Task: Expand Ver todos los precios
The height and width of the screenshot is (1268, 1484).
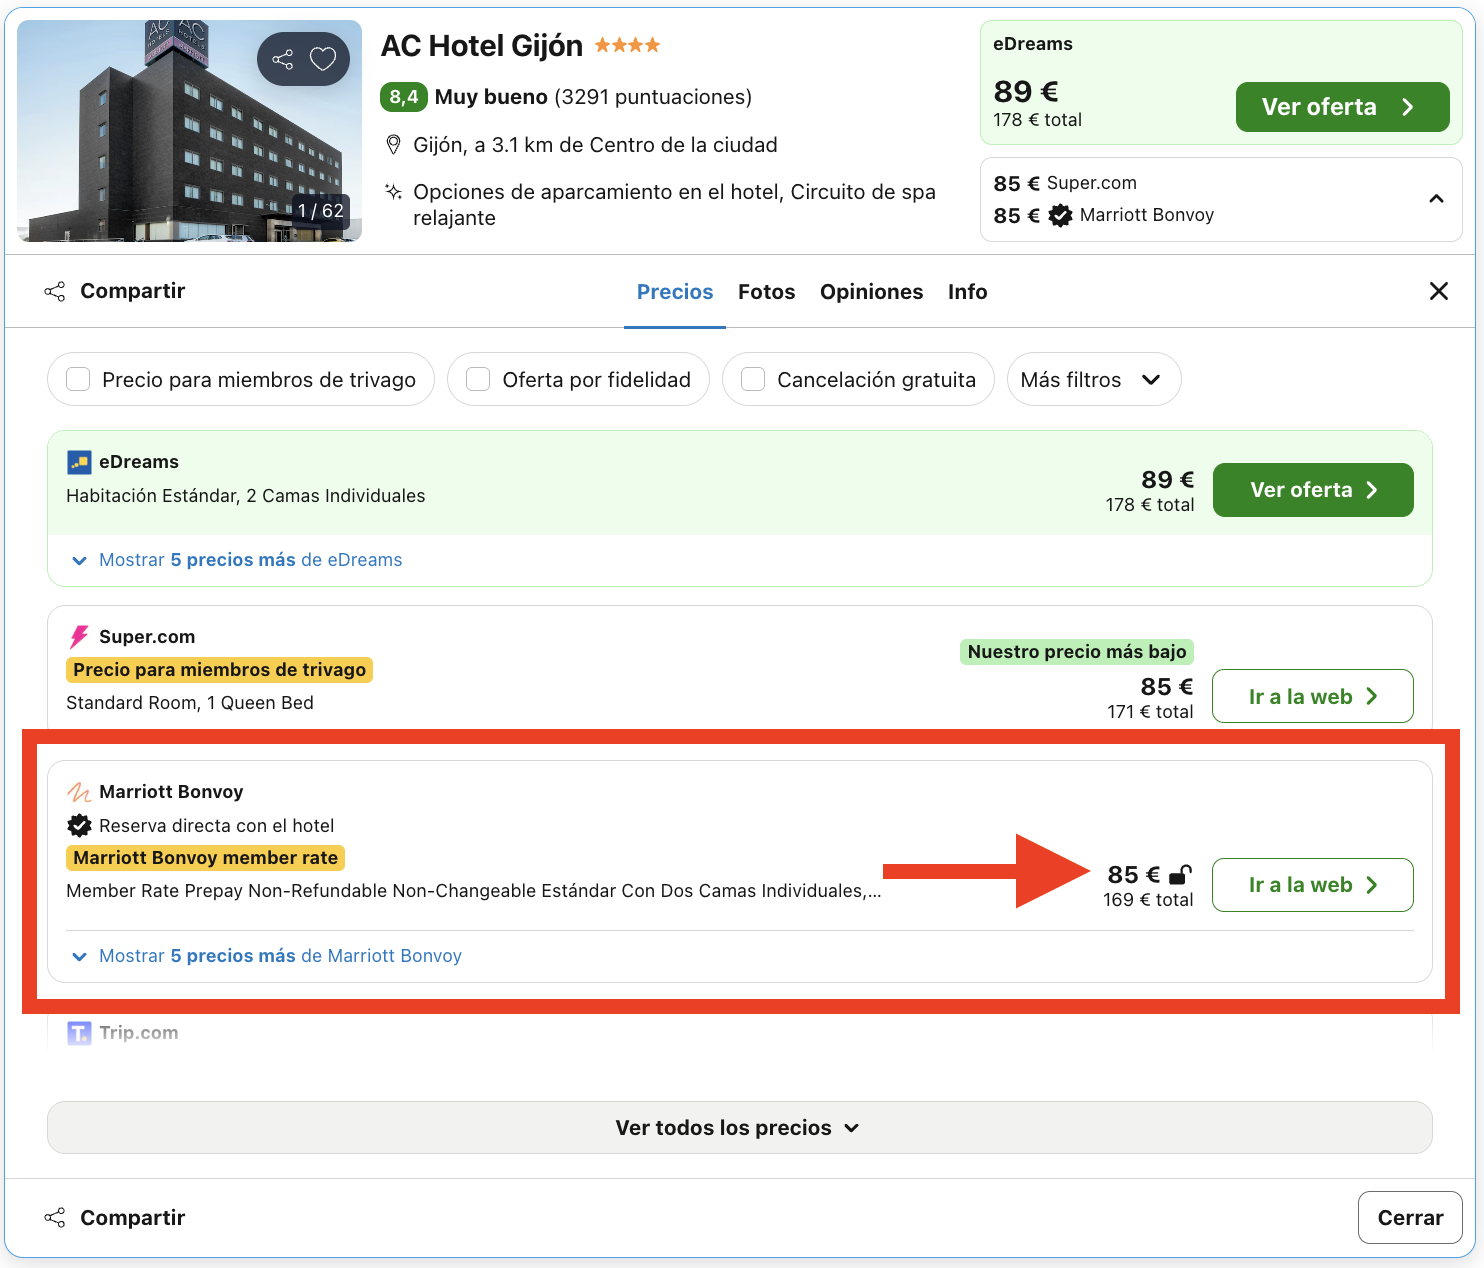Action: [x=739, y=1128]
